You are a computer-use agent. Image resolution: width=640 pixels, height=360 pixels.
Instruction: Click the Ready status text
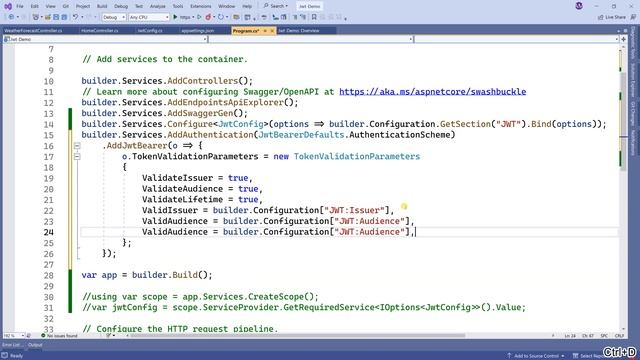coord(16,356)
